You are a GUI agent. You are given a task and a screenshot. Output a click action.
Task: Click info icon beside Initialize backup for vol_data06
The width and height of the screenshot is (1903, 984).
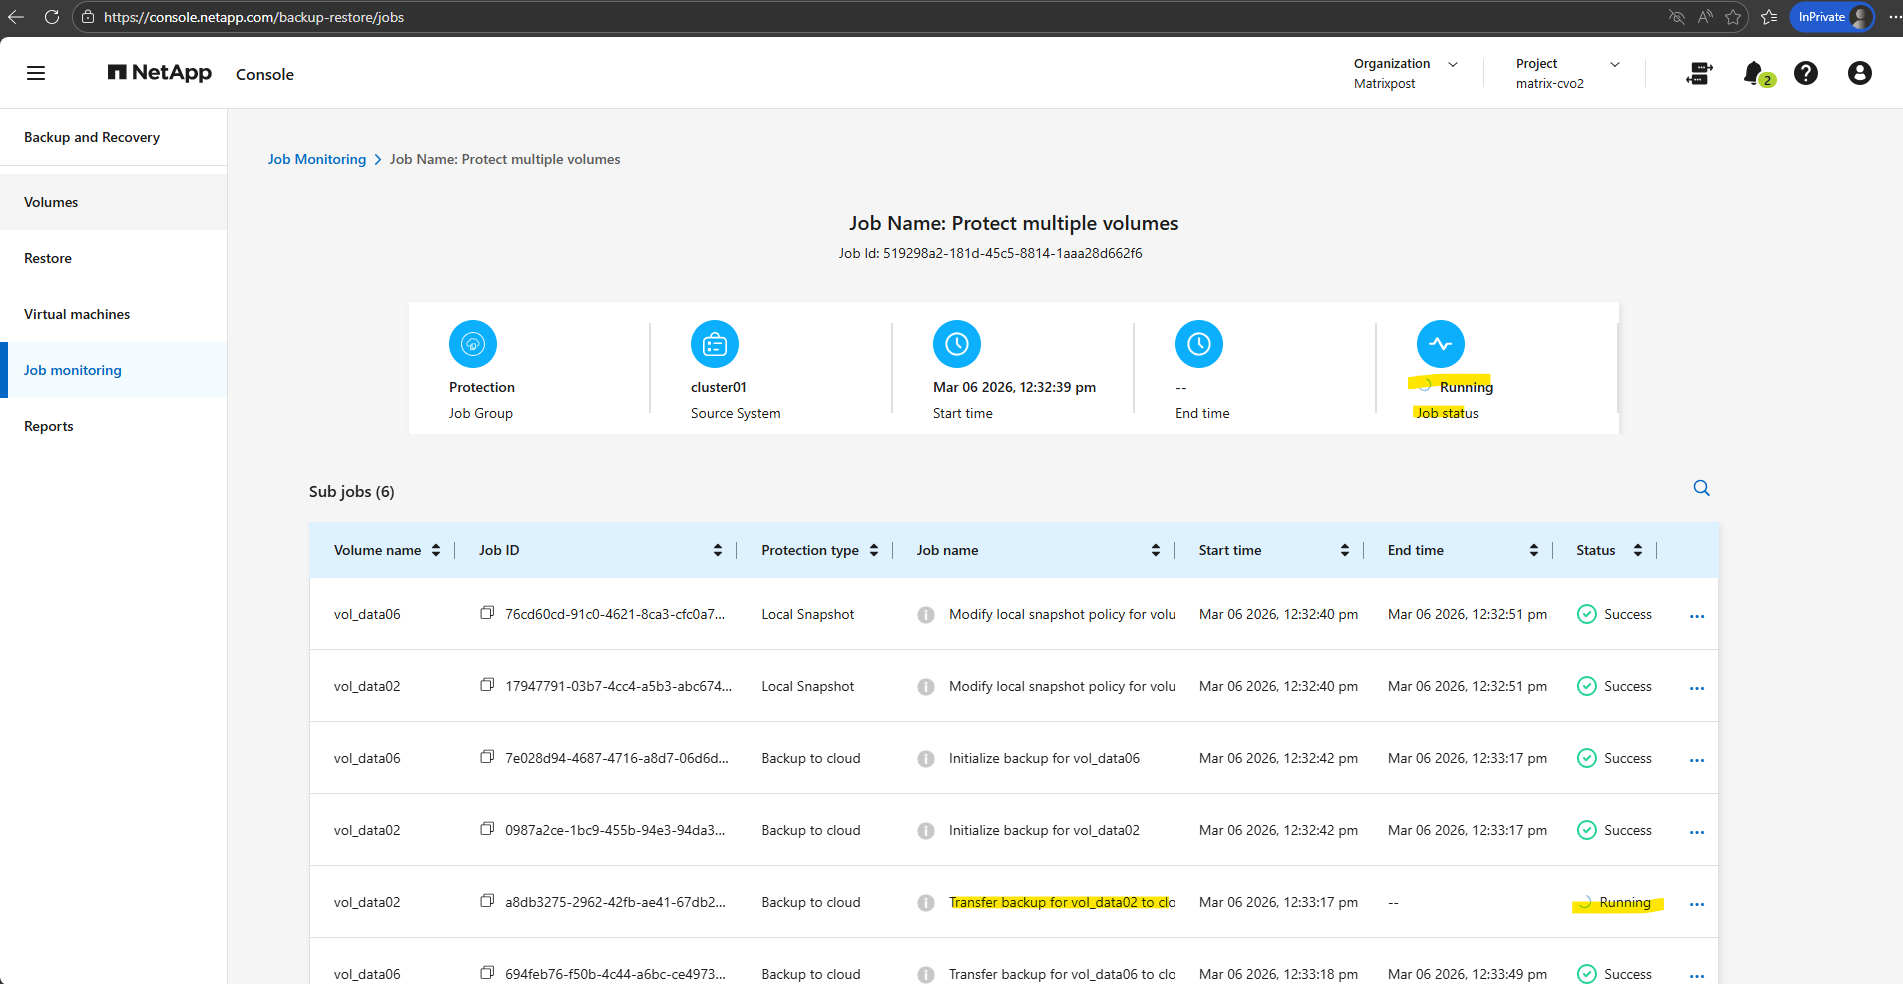click(926, 759)
